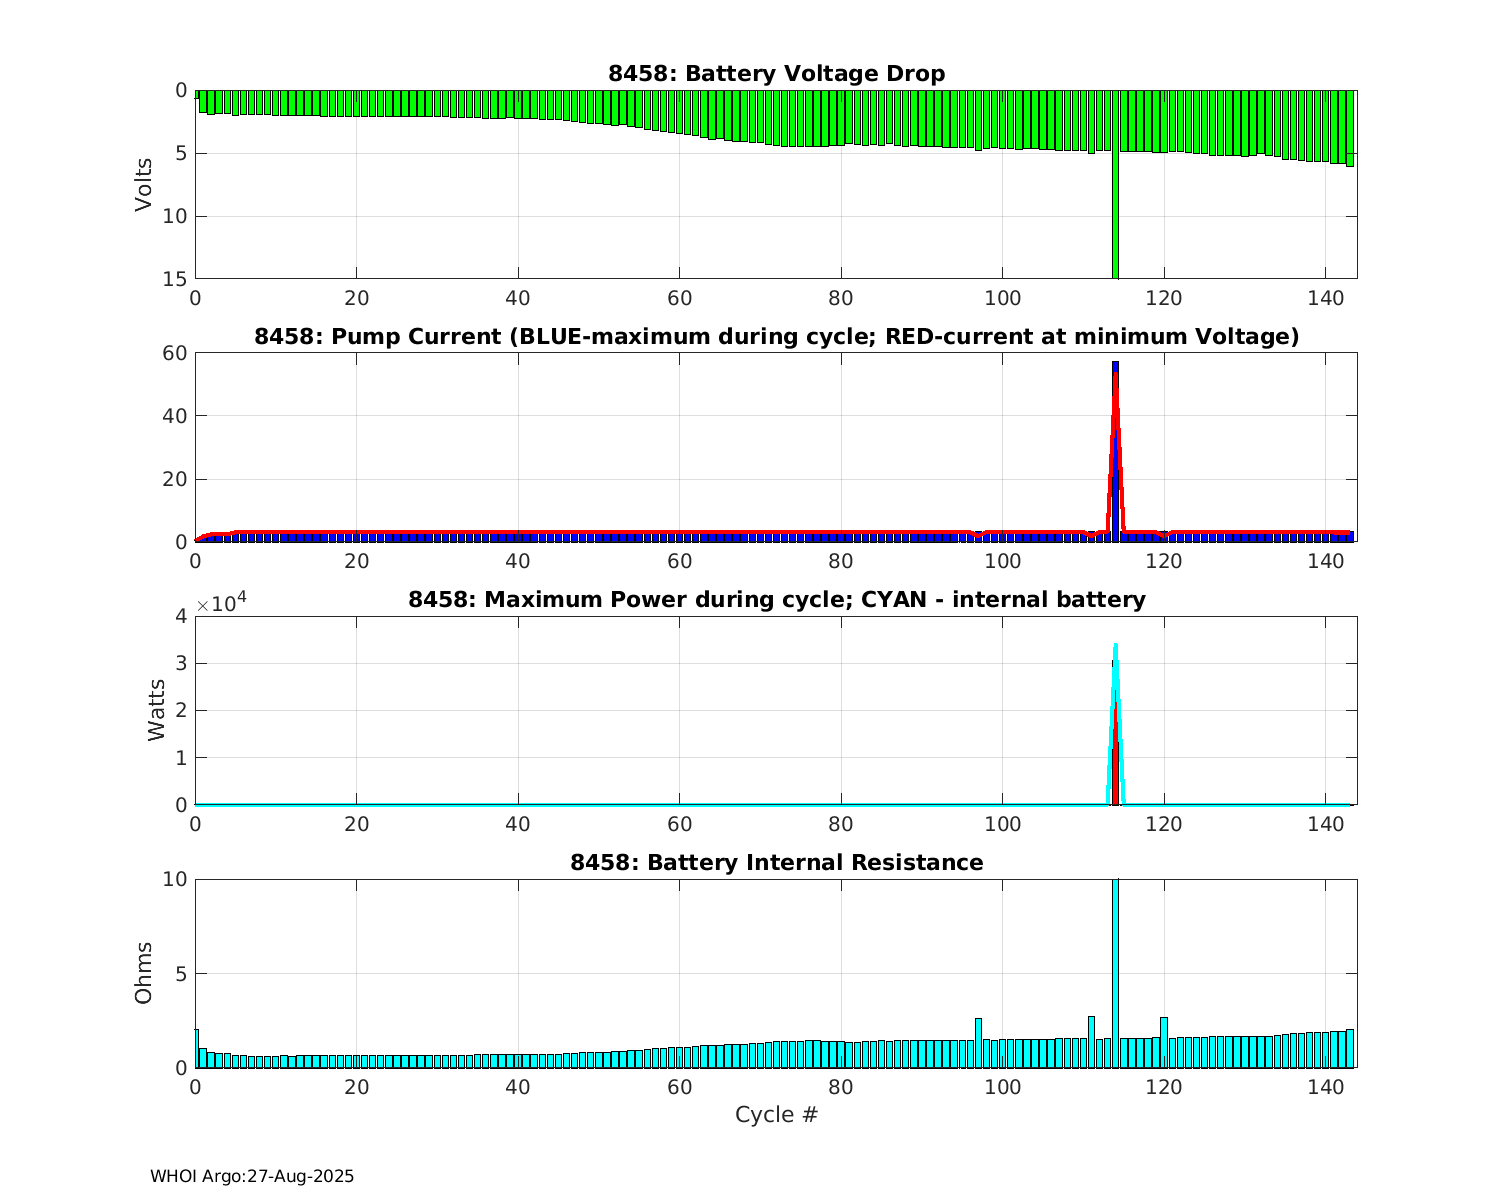Click the Volts y-axis label
The height and width of the screenshot is (1200, 1500).
coord(144,184)
